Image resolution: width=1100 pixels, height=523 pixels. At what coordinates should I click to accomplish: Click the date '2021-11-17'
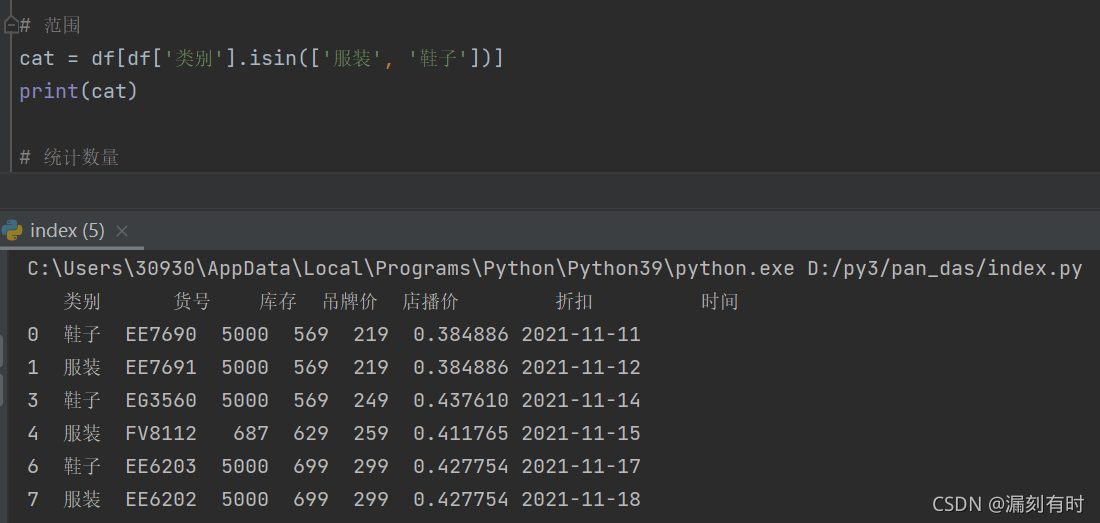click(581, 466)
